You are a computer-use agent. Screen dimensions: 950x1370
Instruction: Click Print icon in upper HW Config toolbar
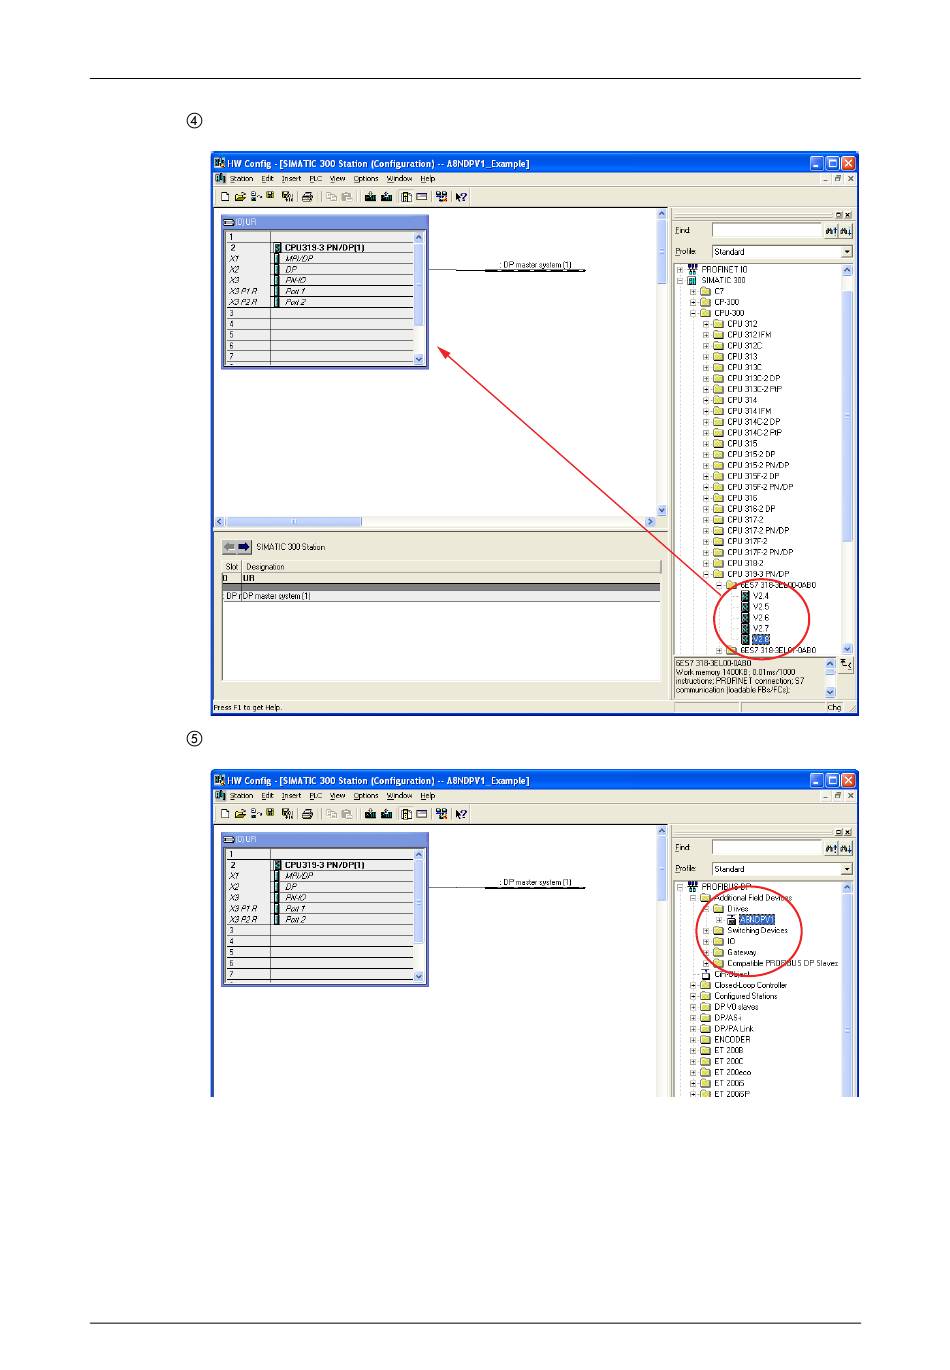tap(308, 197)
